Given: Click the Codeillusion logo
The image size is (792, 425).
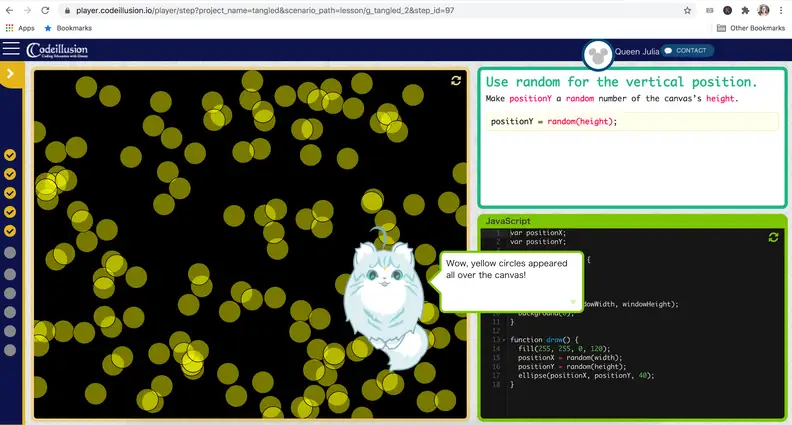Looking at the screenshot, I should click(57, 50).
